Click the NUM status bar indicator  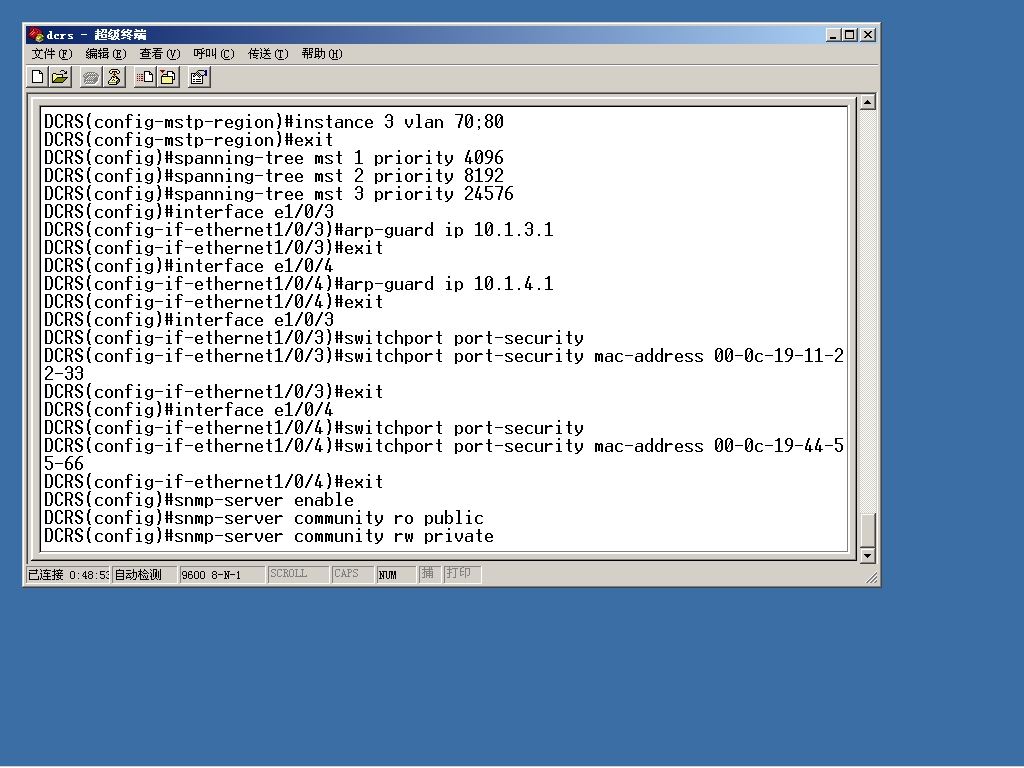click(x=396, y=574)
